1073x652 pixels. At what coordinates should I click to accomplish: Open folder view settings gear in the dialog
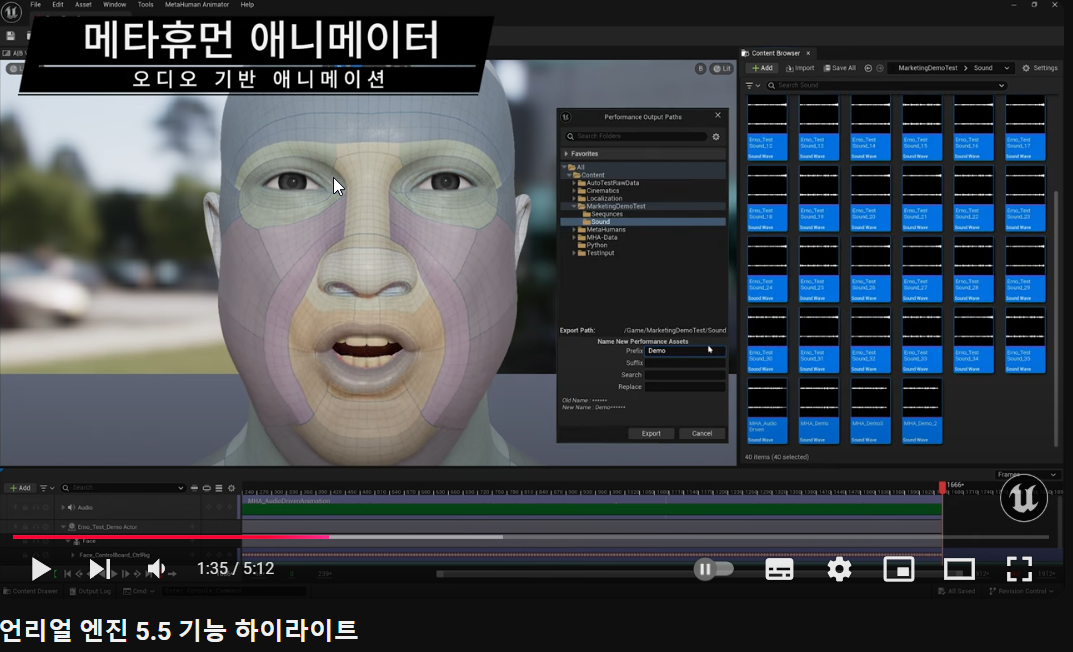coord(716,136)
